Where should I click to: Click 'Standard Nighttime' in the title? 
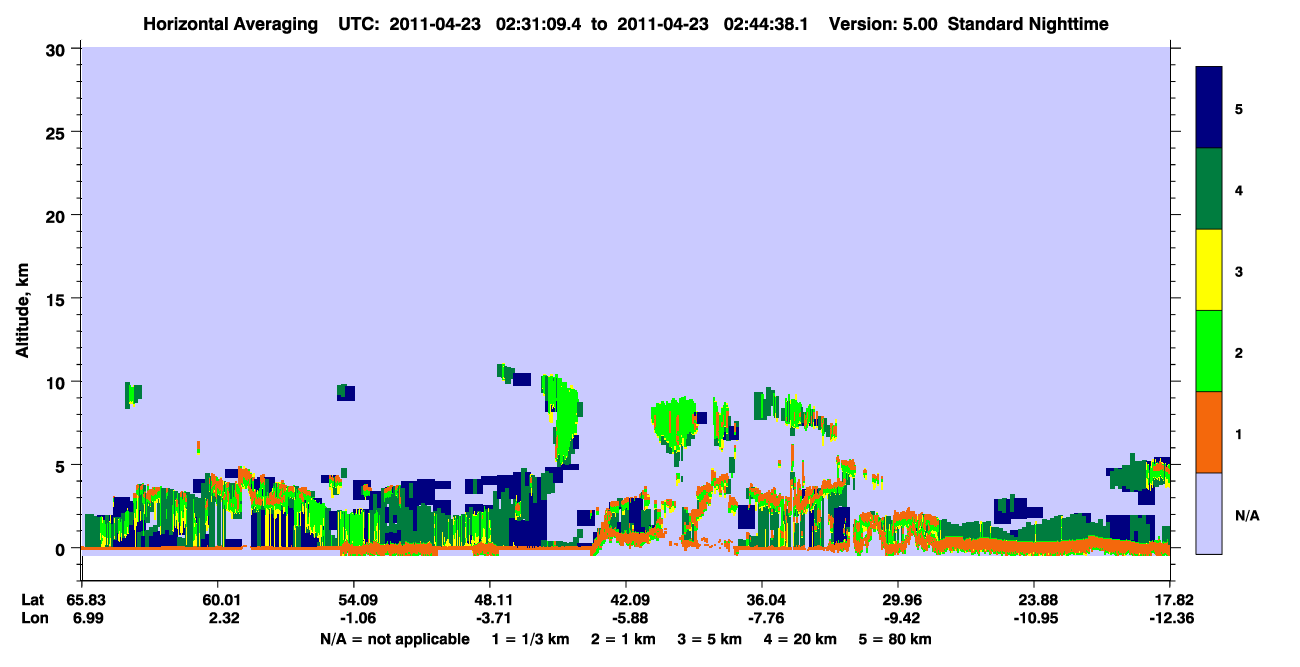[1027, 24]
